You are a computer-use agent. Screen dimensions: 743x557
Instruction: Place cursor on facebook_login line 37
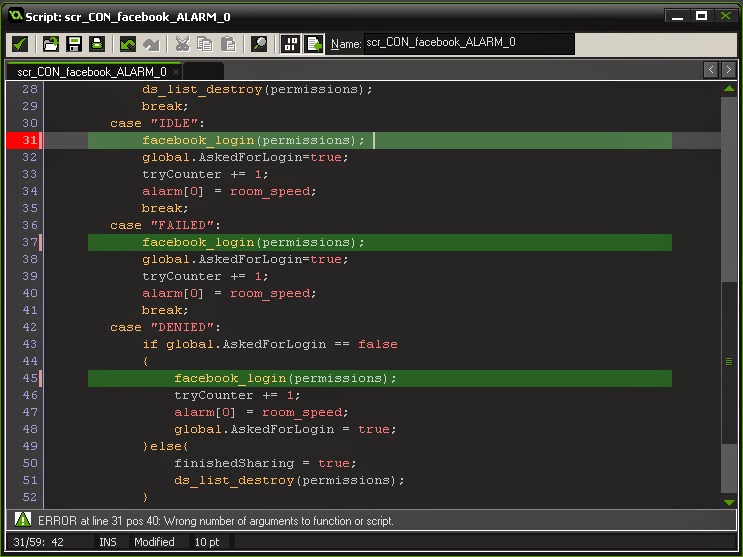(x=254, y=242)
